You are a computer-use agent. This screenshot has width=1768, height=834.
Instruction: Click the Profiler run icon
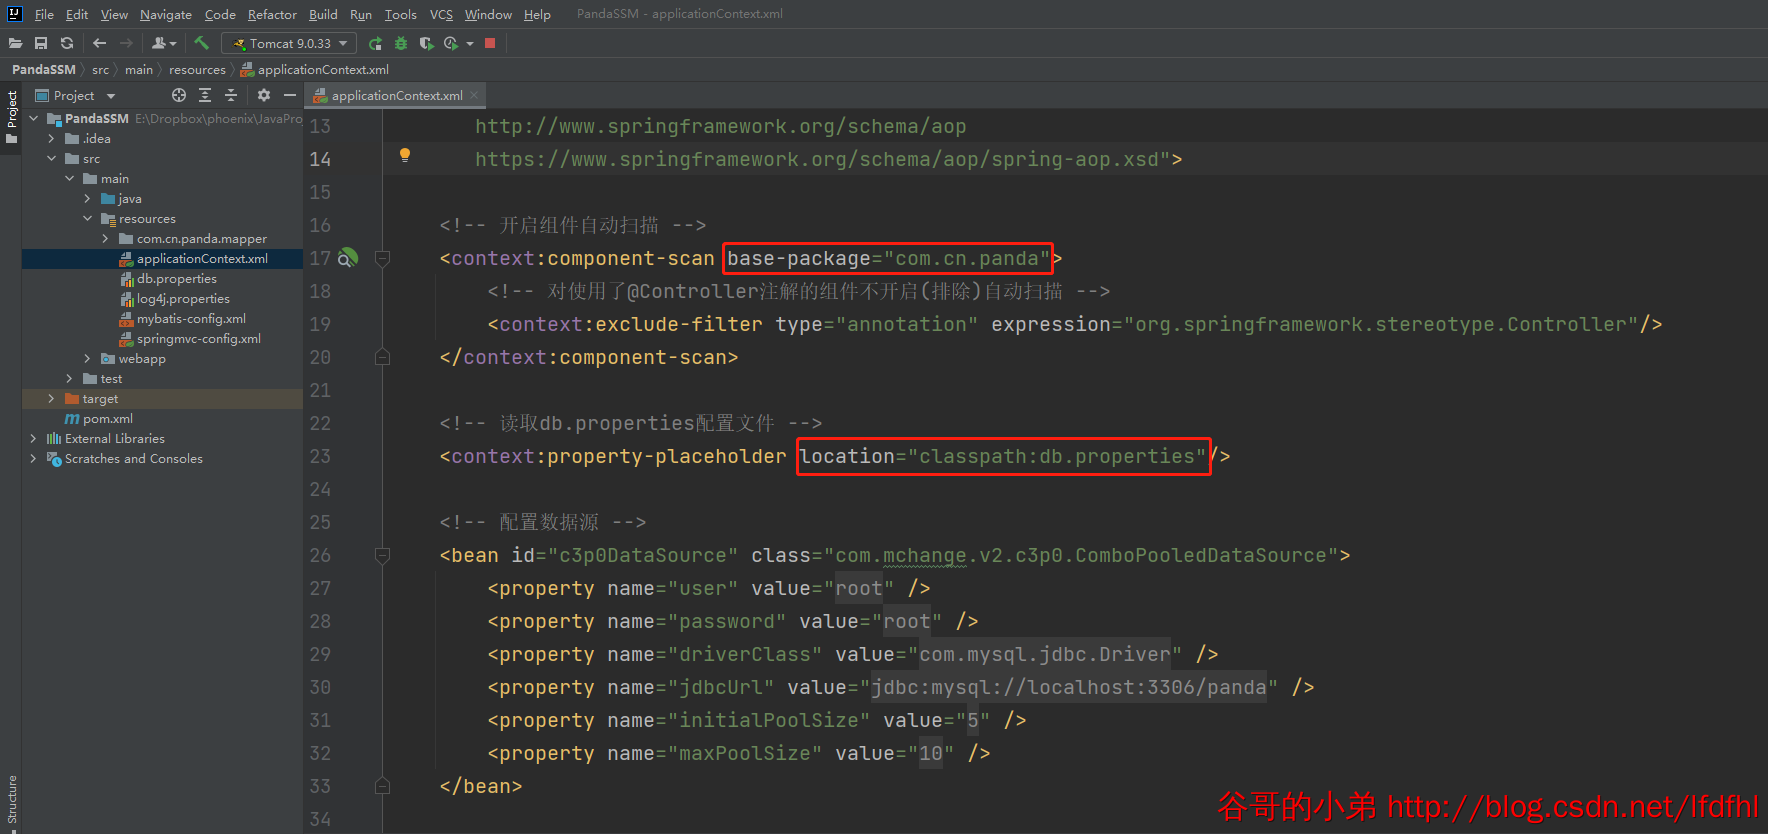pyautogui.click(x=451, y=43)
